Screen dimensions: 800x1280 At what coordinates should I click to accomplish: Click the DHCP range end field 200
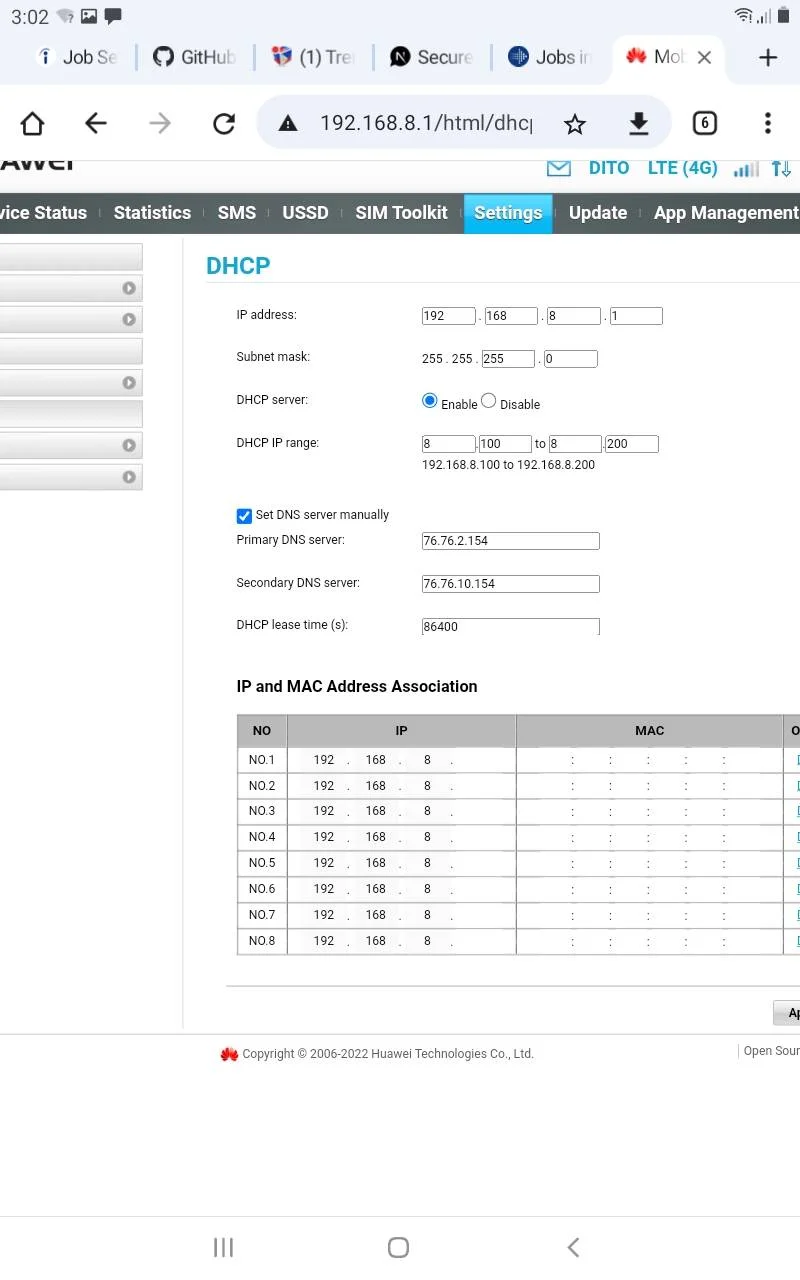(x=632, y=444)
